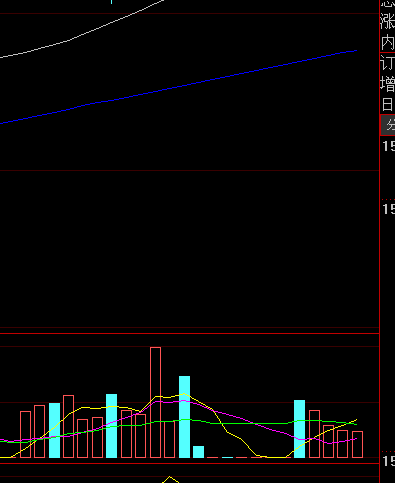396x483 pixels.
Task: Click the rightmost cyan volume bar
Action: [299, 429]
